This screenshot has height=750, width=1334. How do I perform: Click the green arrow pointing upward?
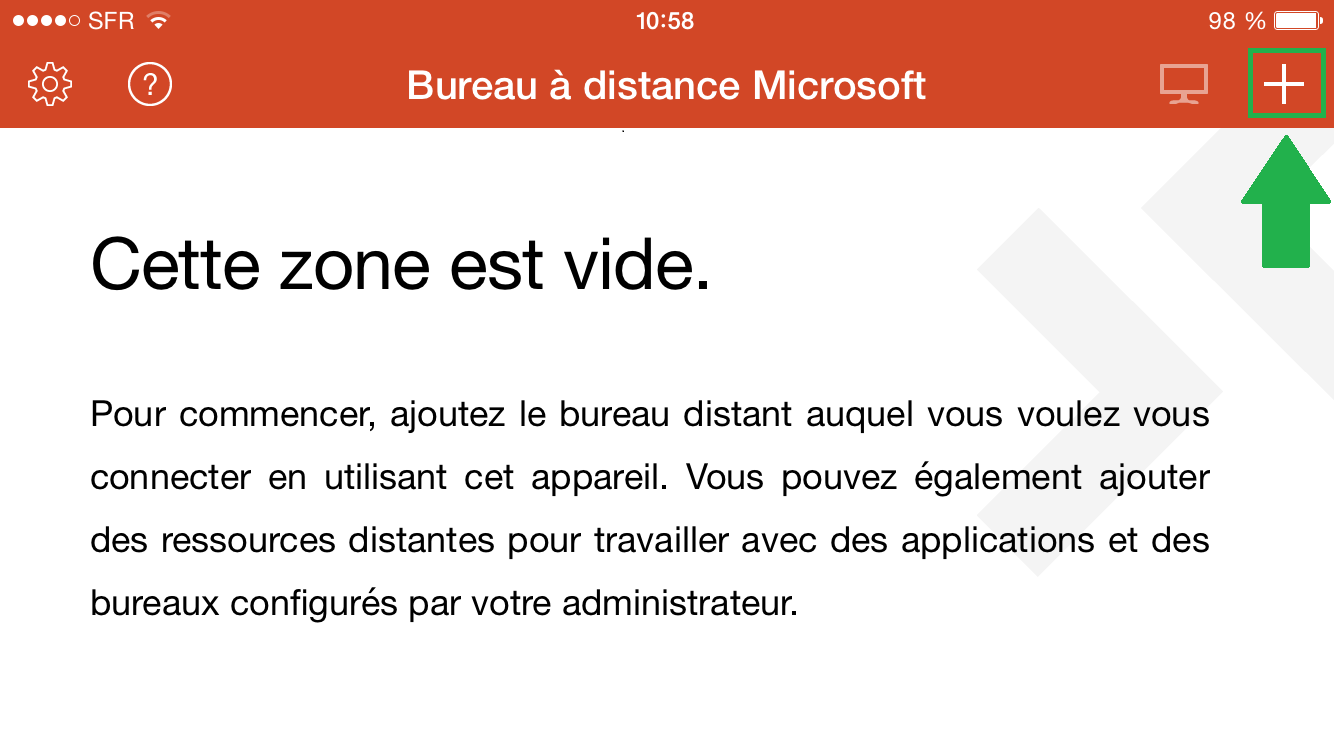[x=1285, y=201]
